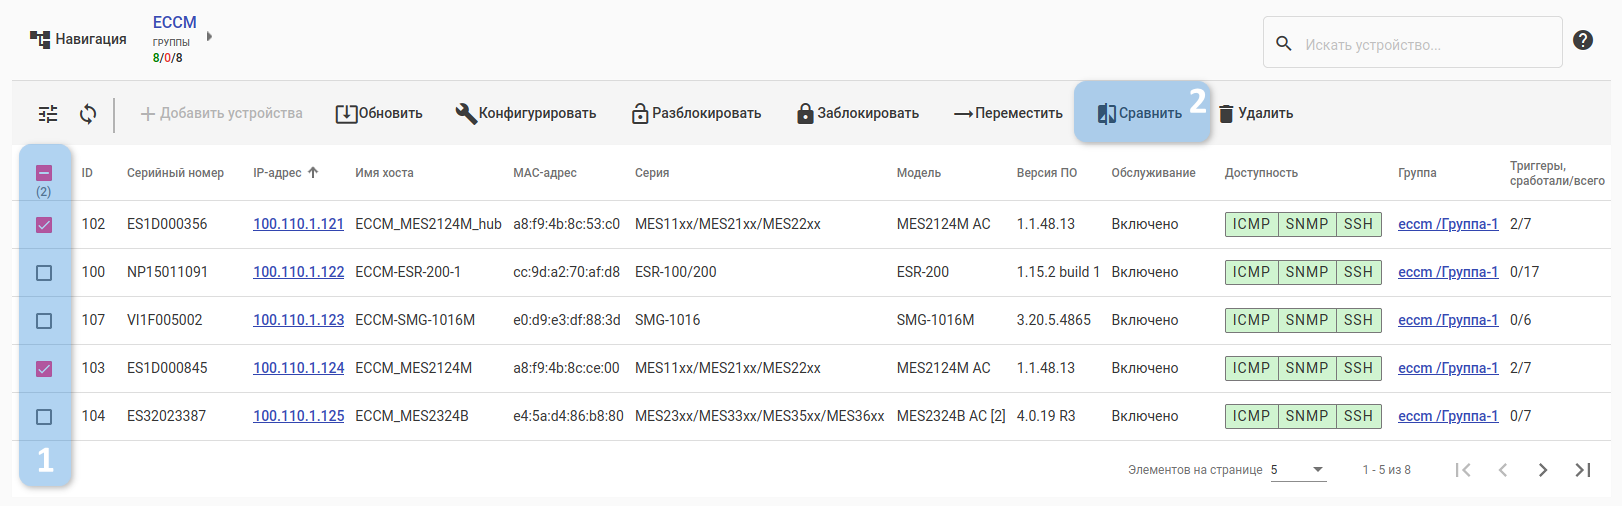
Task: Jump to the last page arrow
Action: pyautogui.click(x=1583, y=470)
